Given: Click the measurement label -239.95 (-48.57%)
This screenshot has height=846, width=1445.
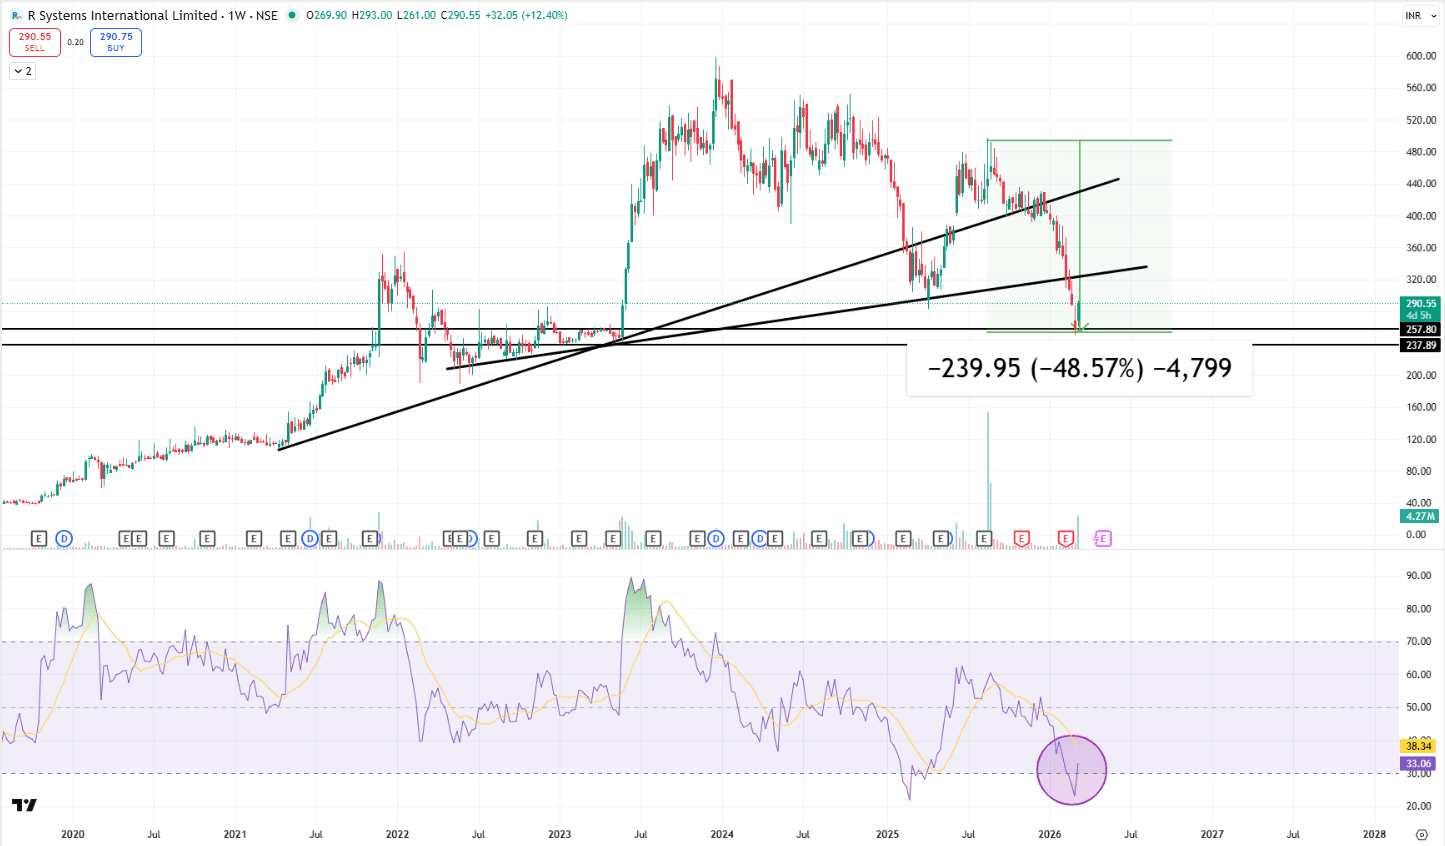Looking at the screenshot, I should 1079,368.
